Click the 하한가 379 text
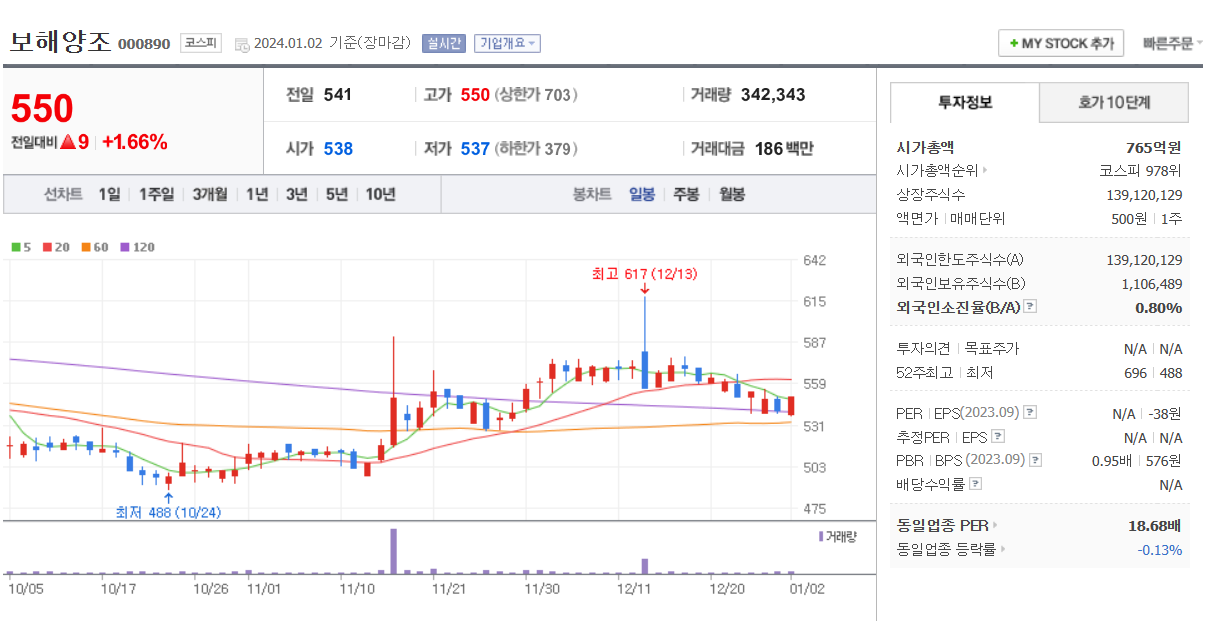 (537, 149)
